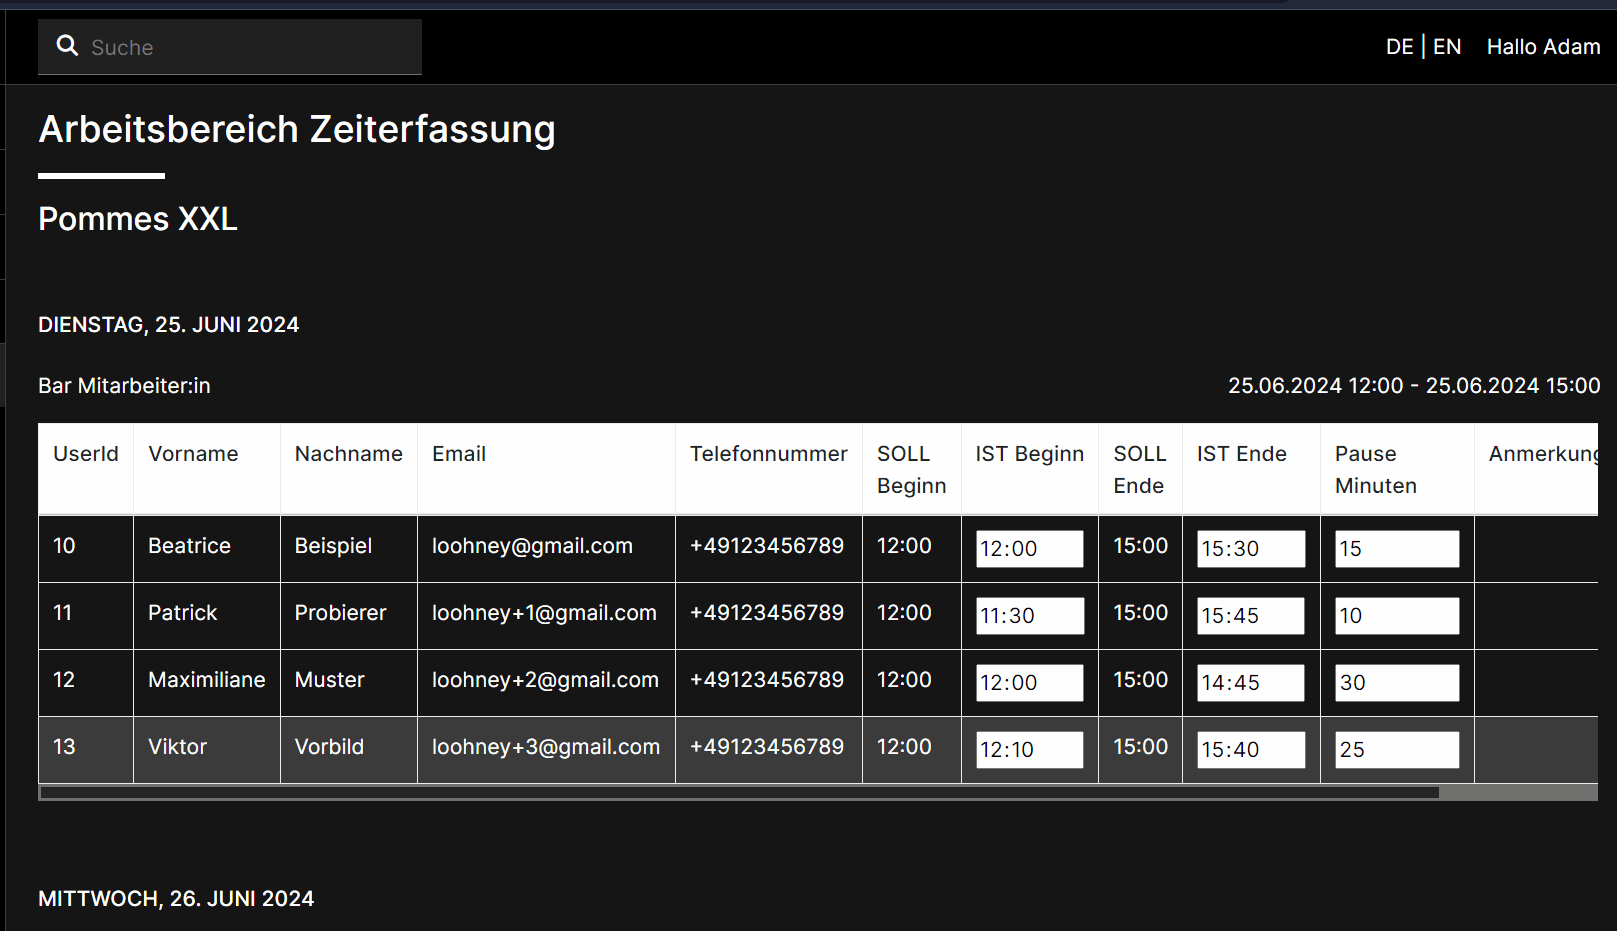Image resolution: width=1617 pixels, height=931 pixels.
Task: Select Viktor's email address cell
Action: click(545, 747)
